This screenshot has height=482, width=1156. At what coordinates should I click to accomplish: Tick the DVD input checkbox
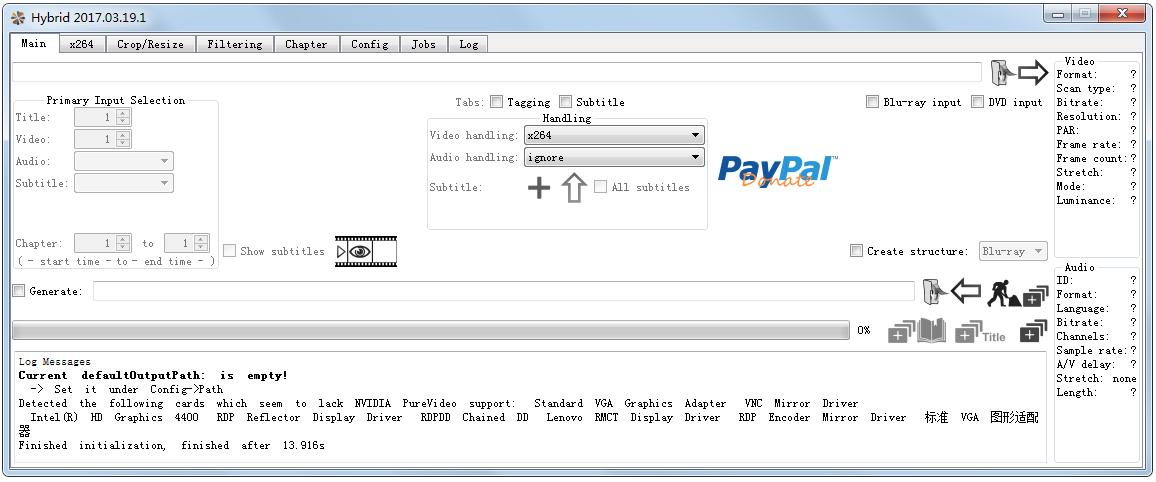click(x=978, y=102)
